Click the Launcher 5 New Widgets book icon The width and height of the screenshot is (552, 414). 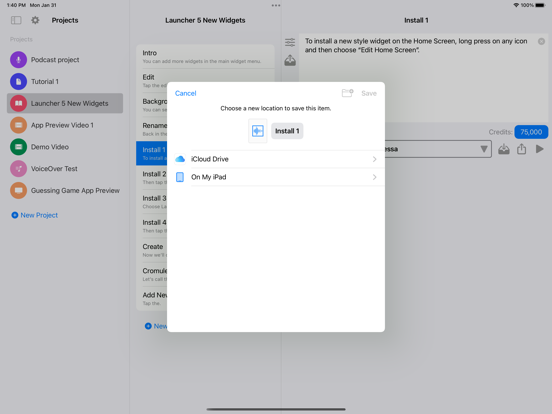tap(18, 104)
